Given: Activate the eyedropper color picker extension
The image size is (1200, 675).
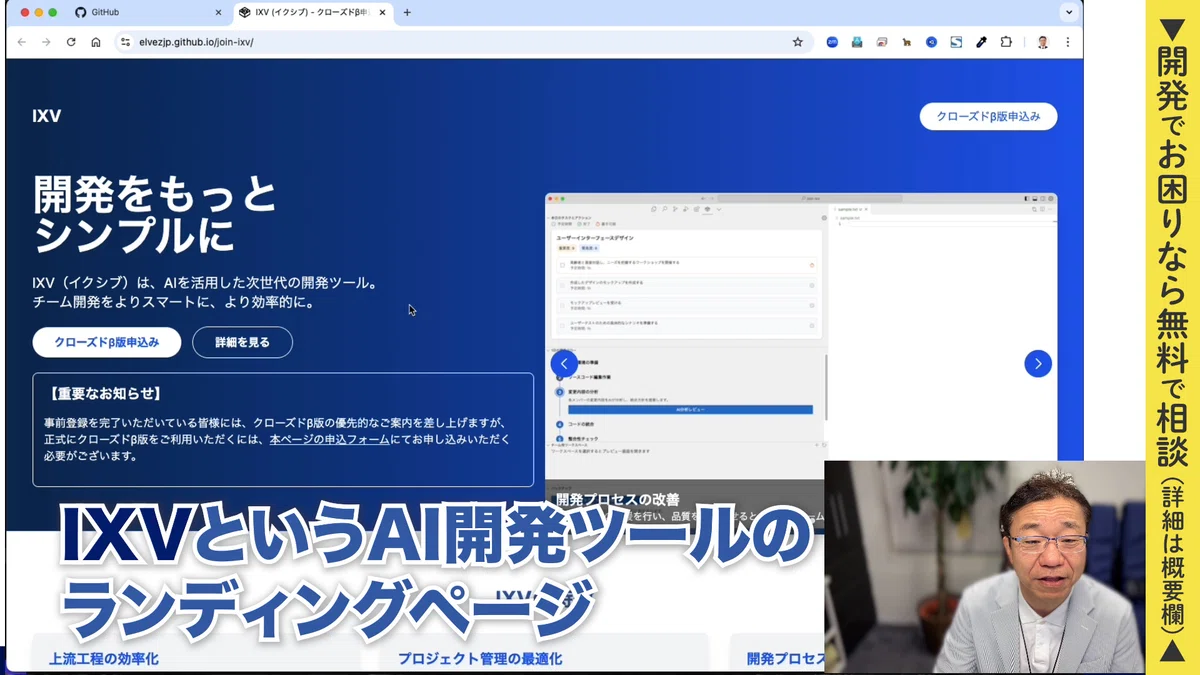Looking at the screenshot, I should click(981, 42).
